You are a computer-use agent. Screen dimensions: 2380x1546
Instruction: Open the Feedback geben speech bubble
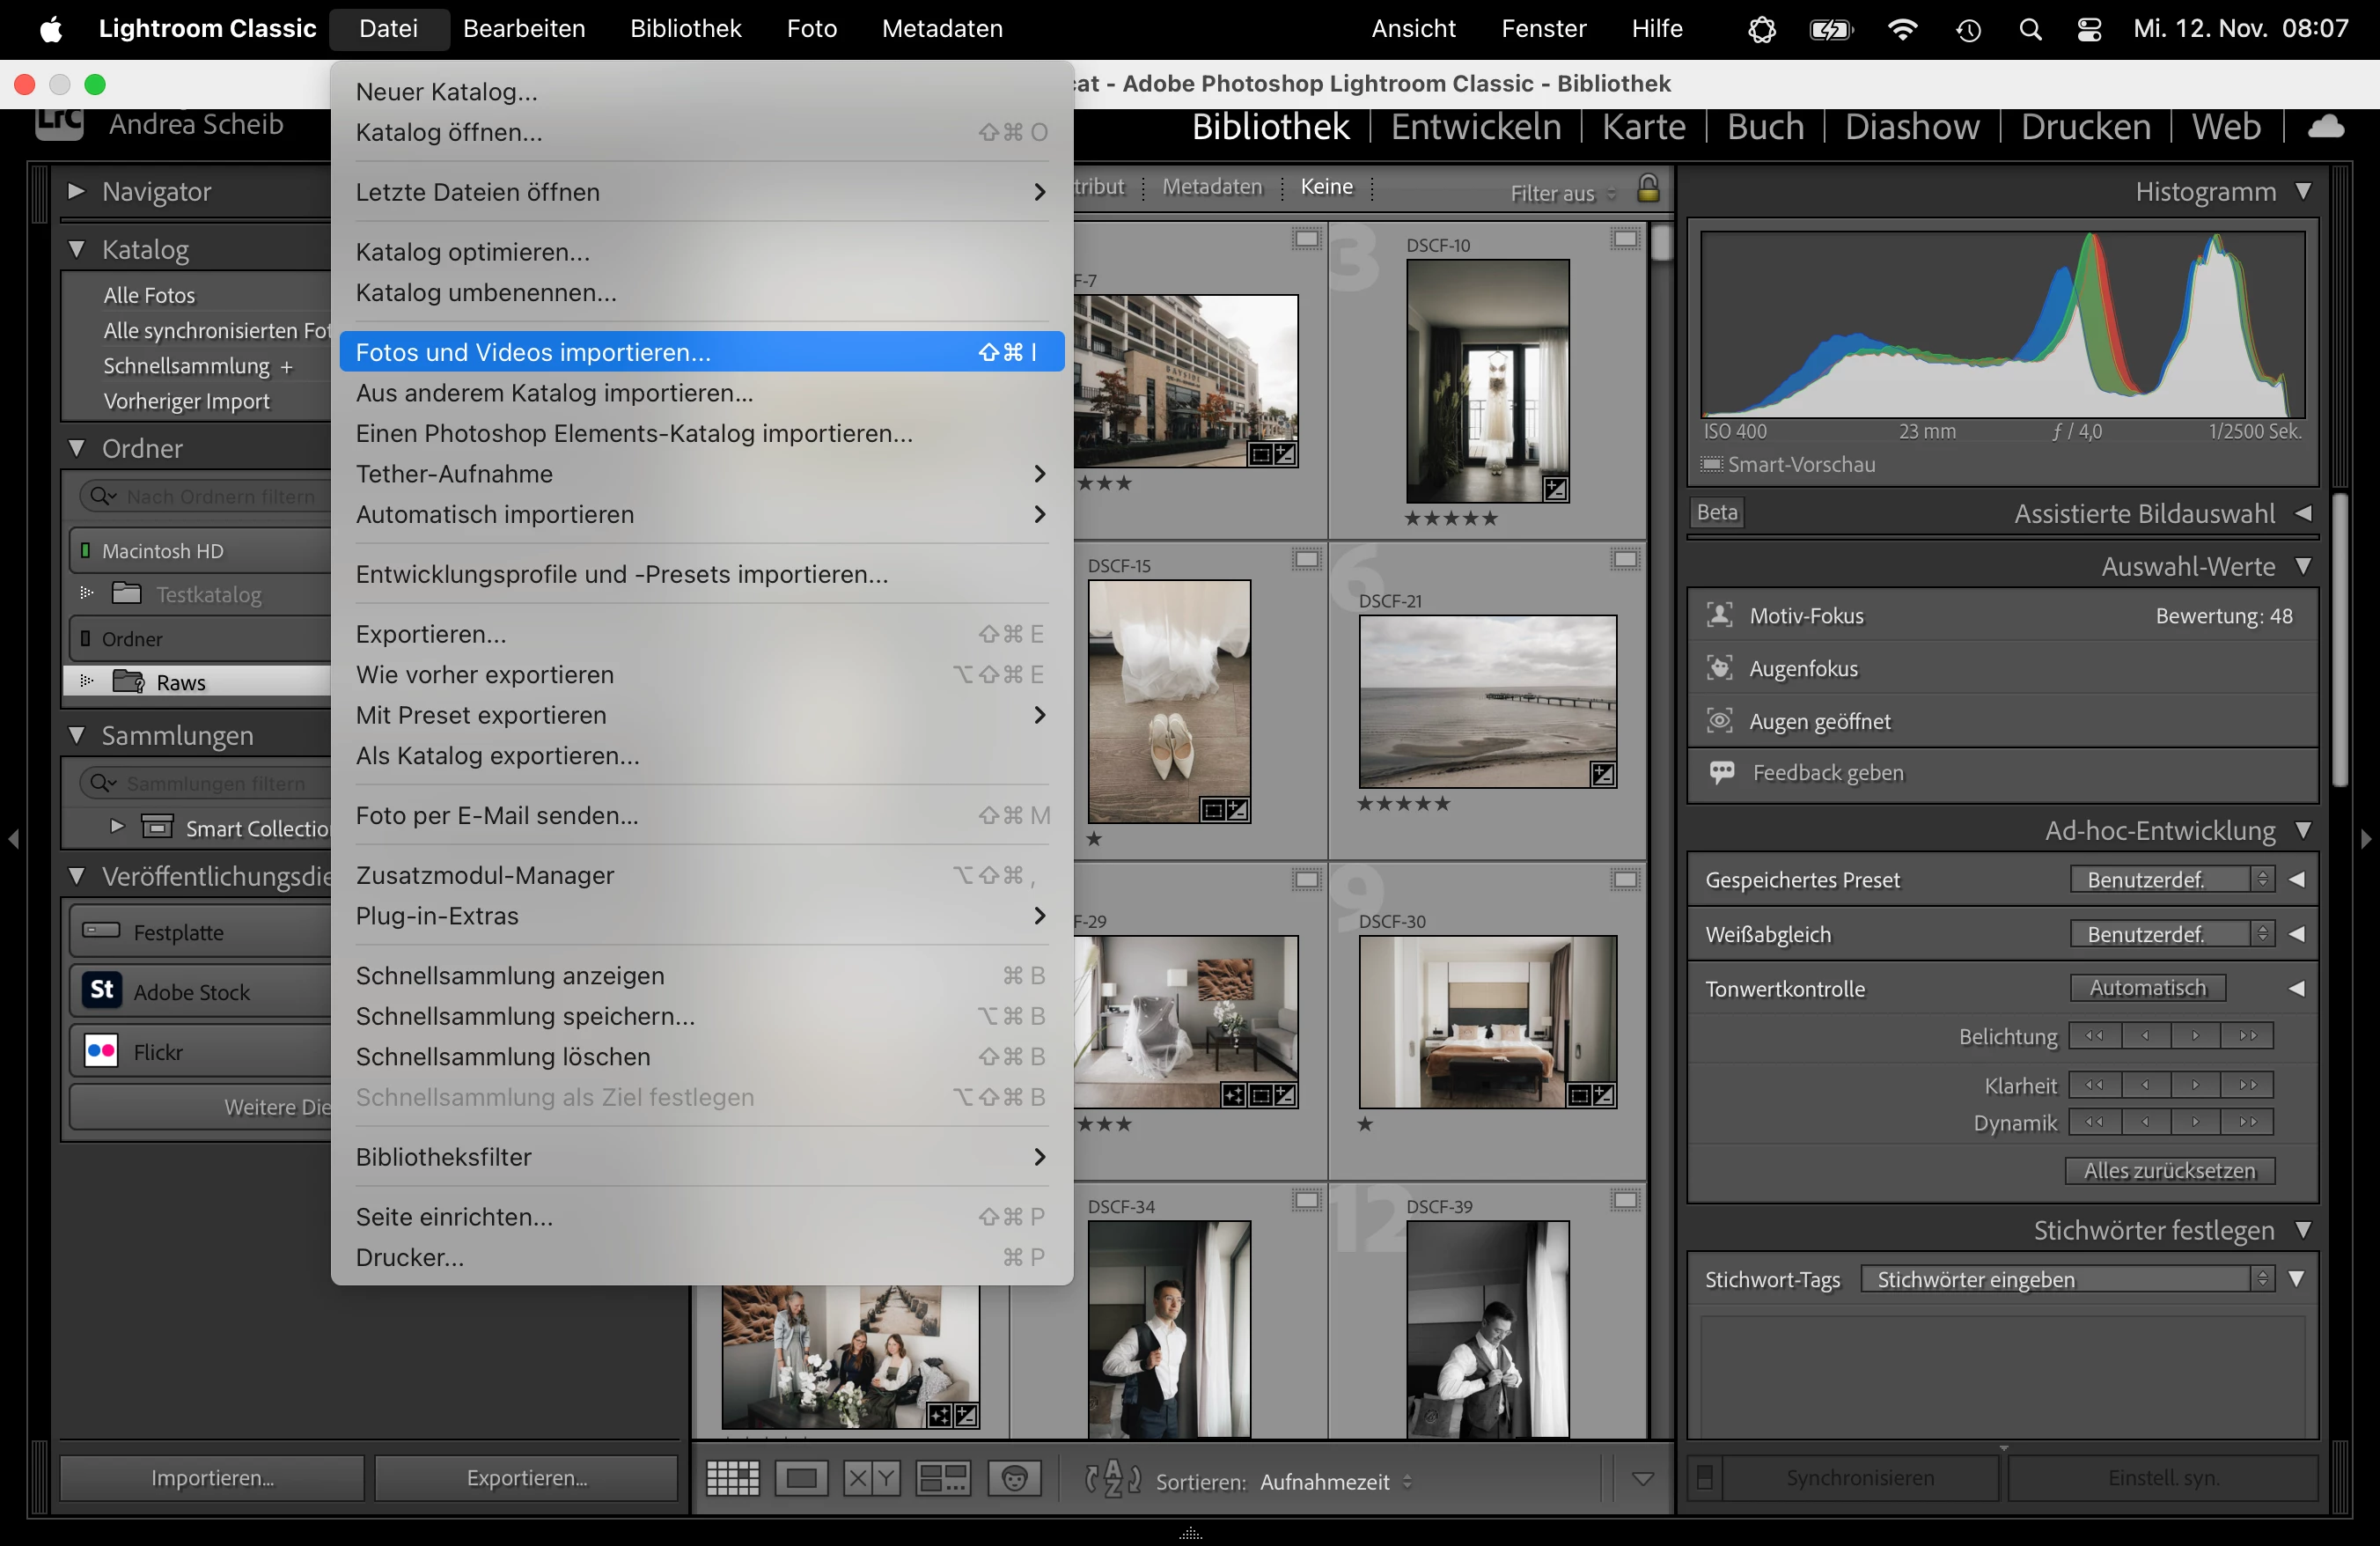1721,773
